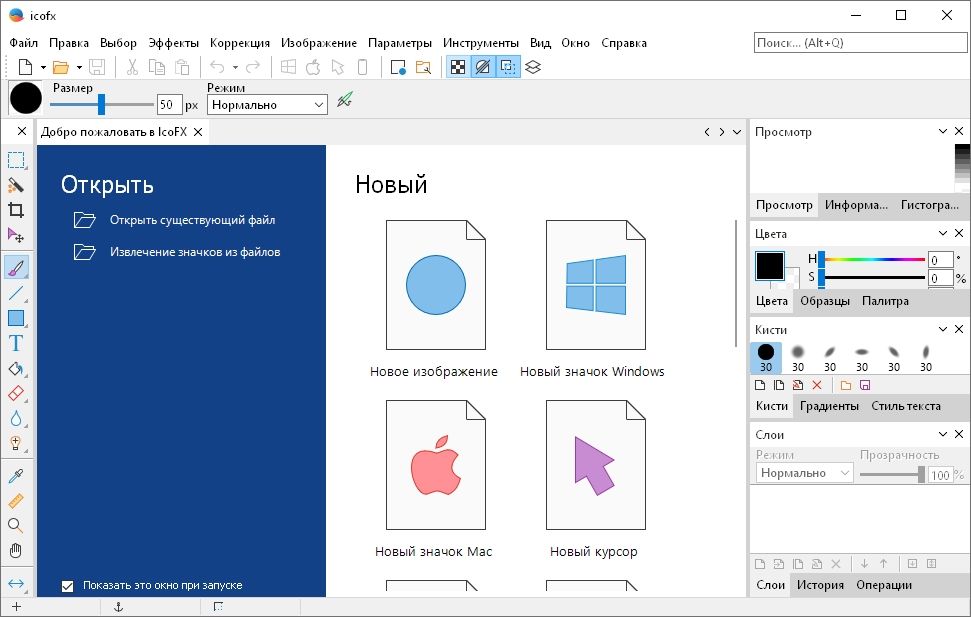The width and height of the screenshot is (971, 617).
Task: Open the Инструменты menu
Action: pyautogui.click(x=481, y=43)
